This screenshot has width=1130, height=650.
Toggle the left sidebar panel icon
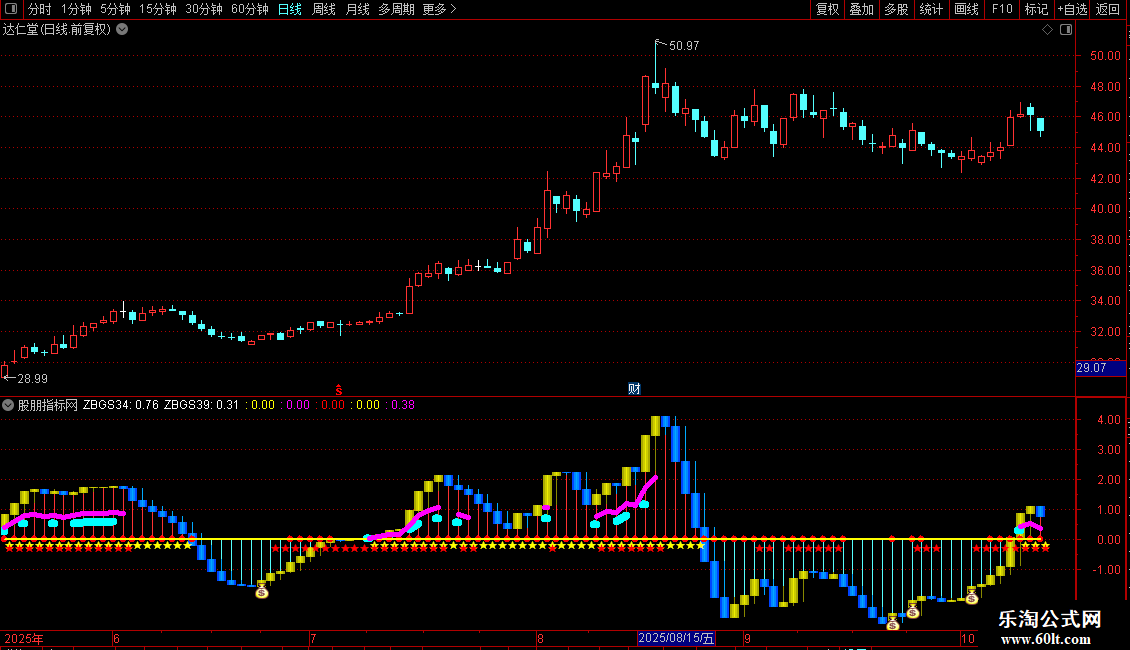[11, 9]
